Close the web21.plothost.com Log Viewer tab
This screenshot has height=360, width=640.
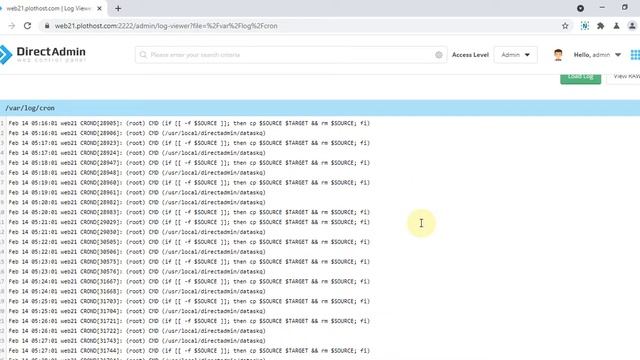pos(99,8)
